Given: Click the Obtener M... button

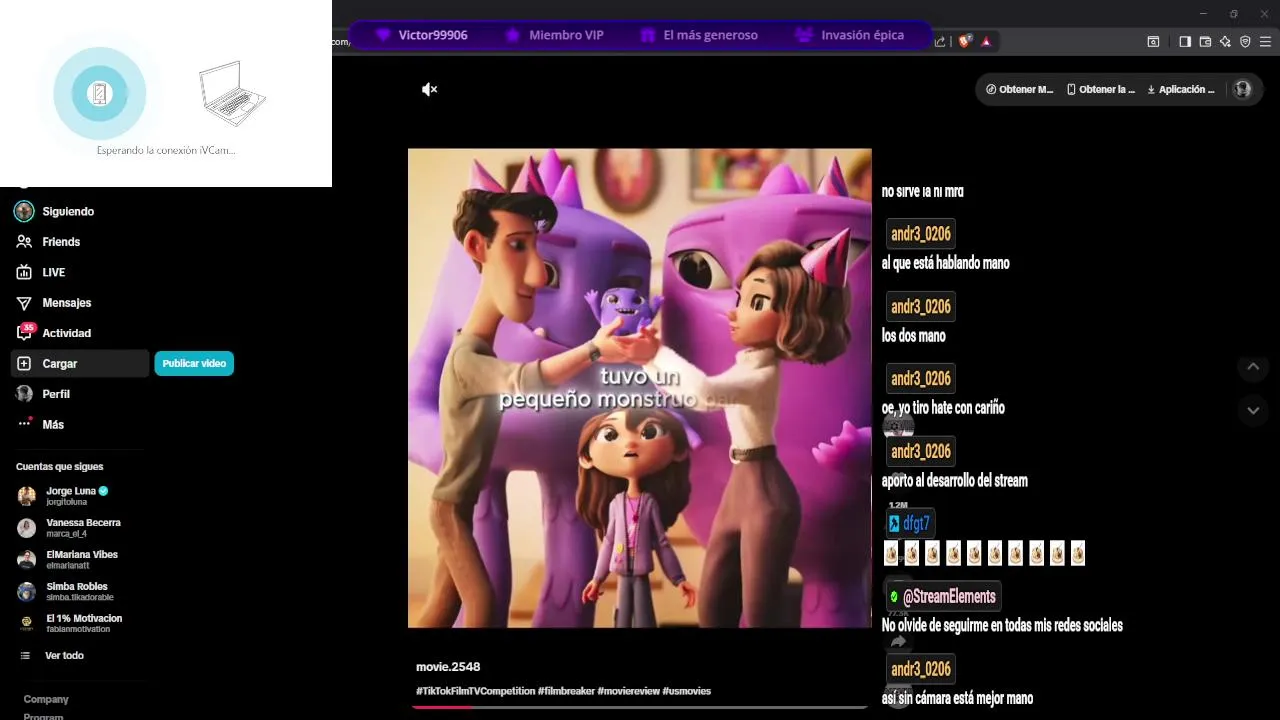Looking at the screenshot, I should pos(1019,89).
